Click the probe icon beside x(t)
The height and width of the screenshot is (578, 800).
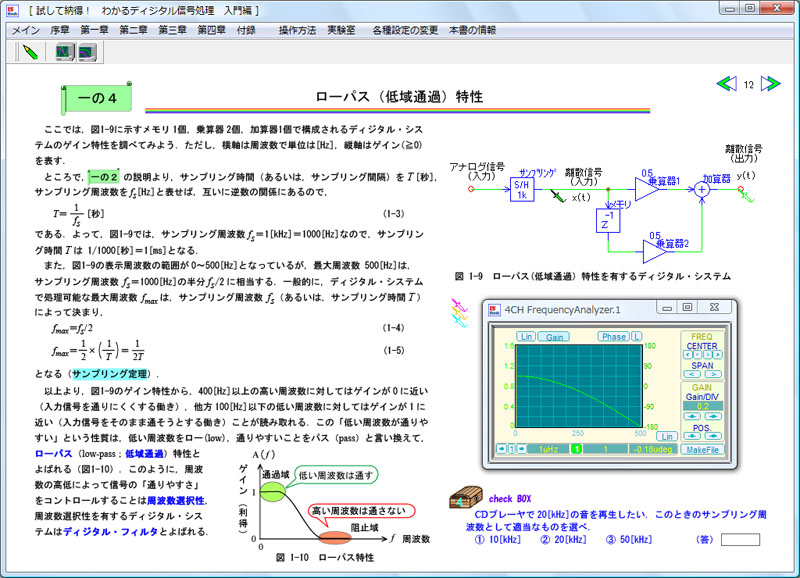(x=558, y=196)
